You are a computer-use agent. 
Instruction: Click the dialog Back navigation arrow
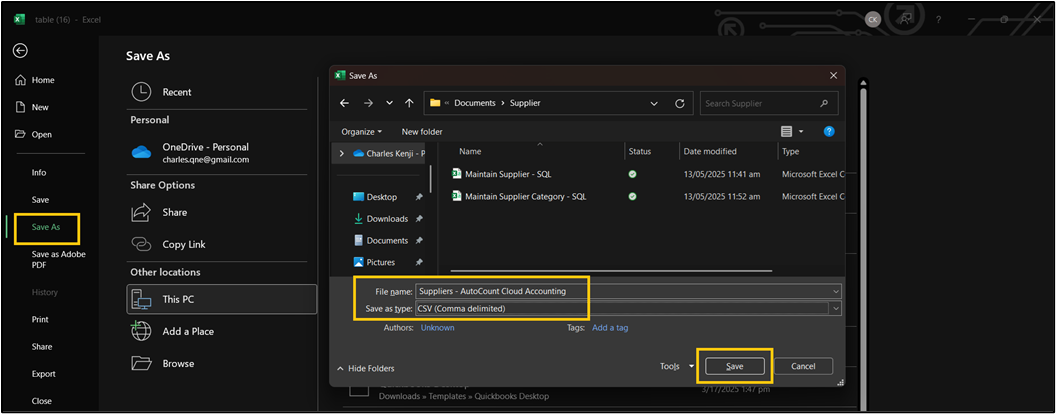pos(344,103)
